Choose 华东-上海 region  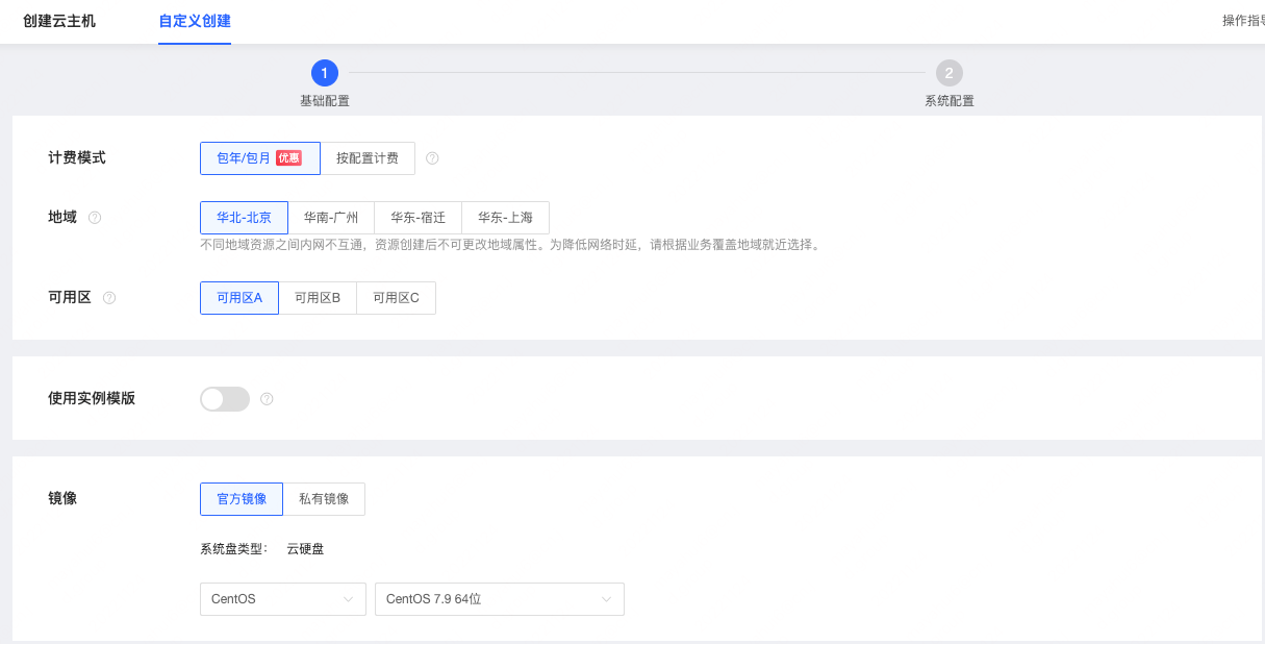505,217
